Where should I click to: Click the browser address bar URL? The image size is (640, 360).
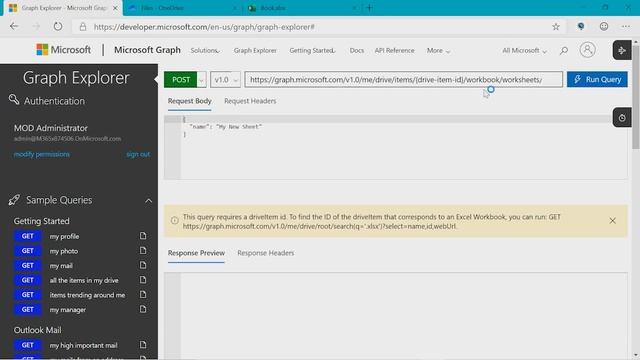click(x=204, y=27)
